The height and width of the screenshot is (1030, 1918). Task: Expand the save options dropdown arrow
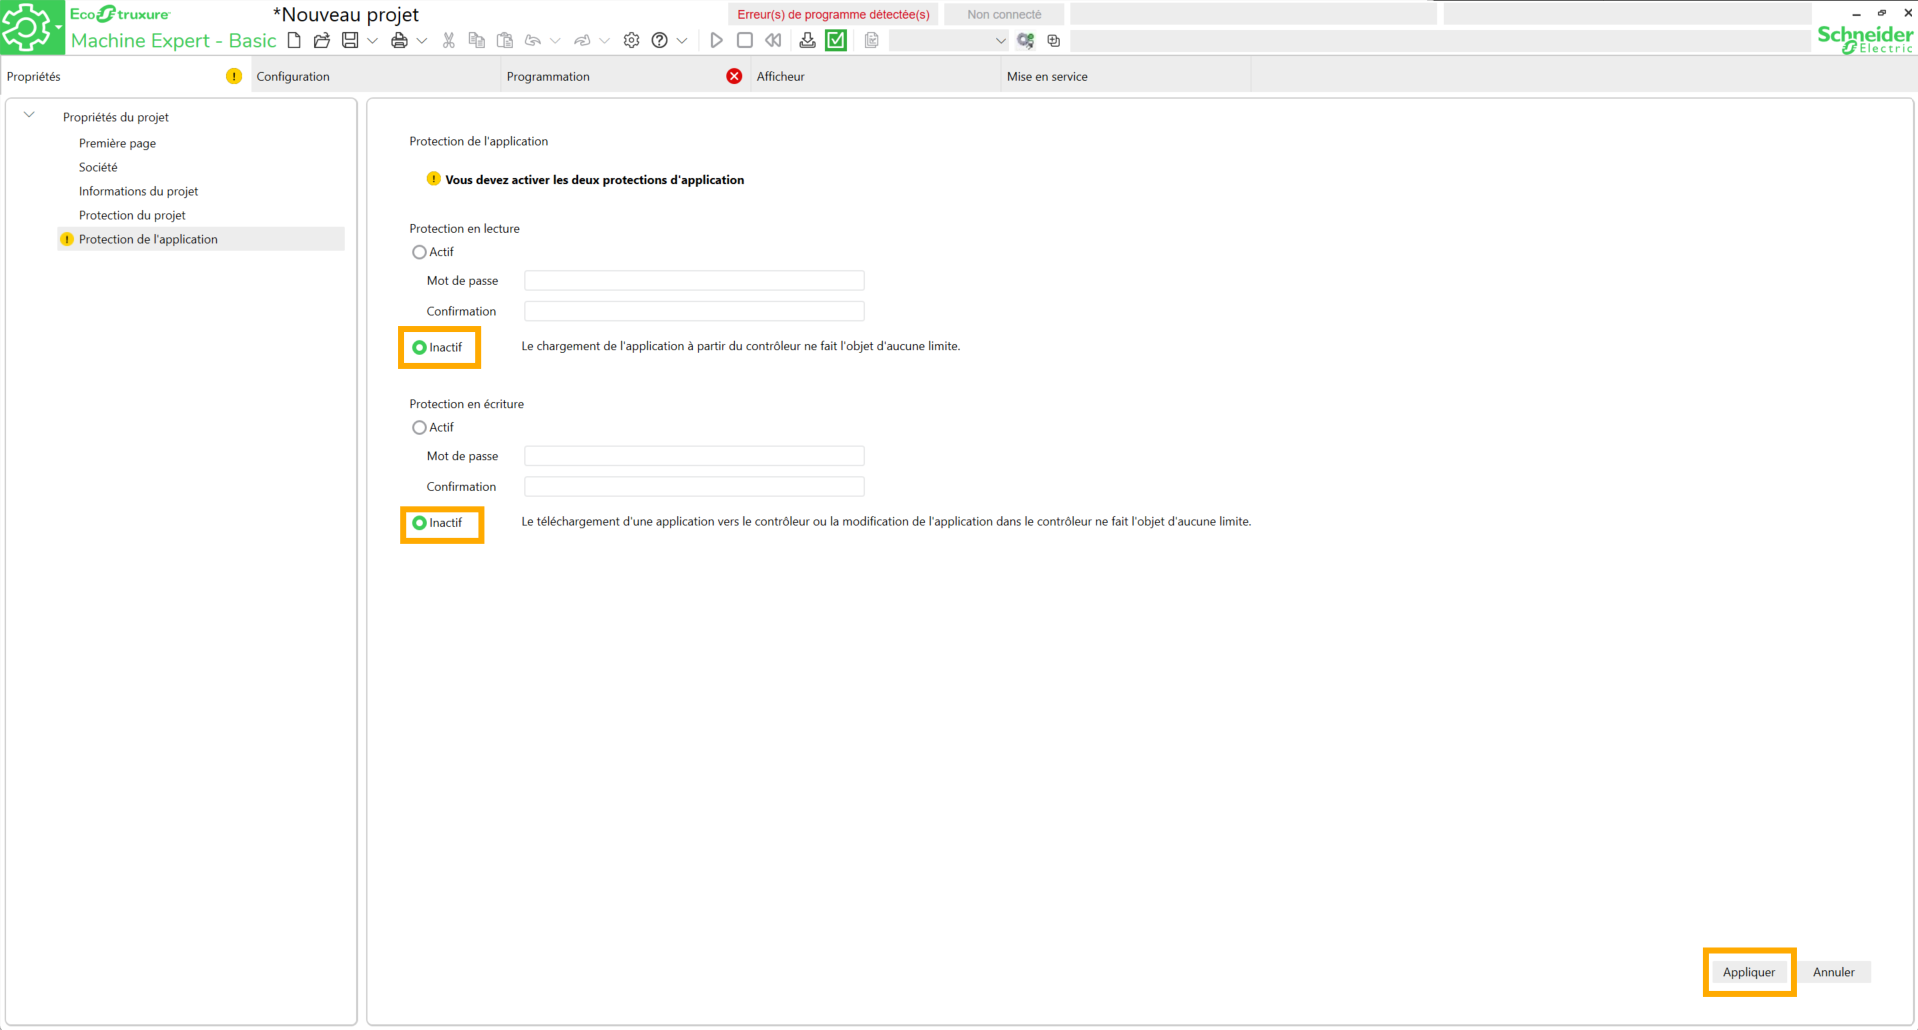372,41
